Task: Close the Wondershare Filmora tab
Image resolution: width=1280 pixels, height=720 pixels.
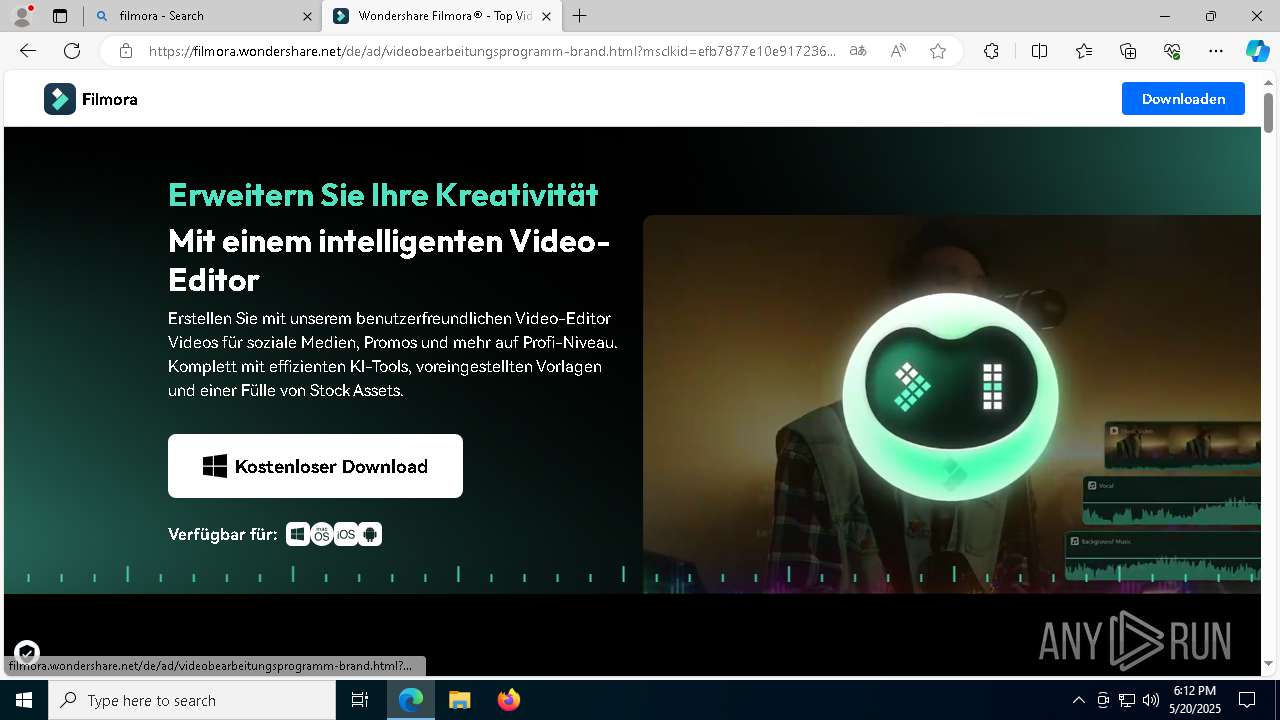Action: [x=546, y=16]
